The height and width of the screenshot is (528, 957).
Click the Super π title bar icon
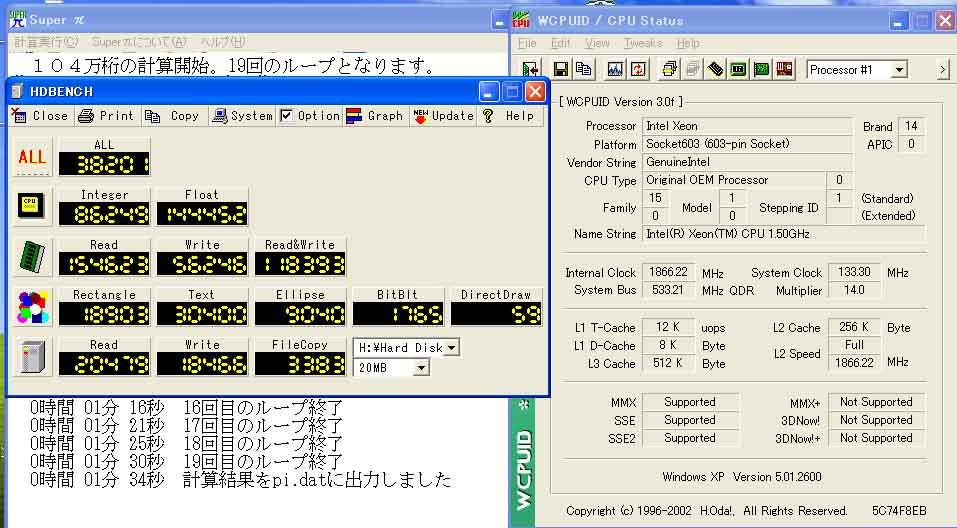click(17, 20)
